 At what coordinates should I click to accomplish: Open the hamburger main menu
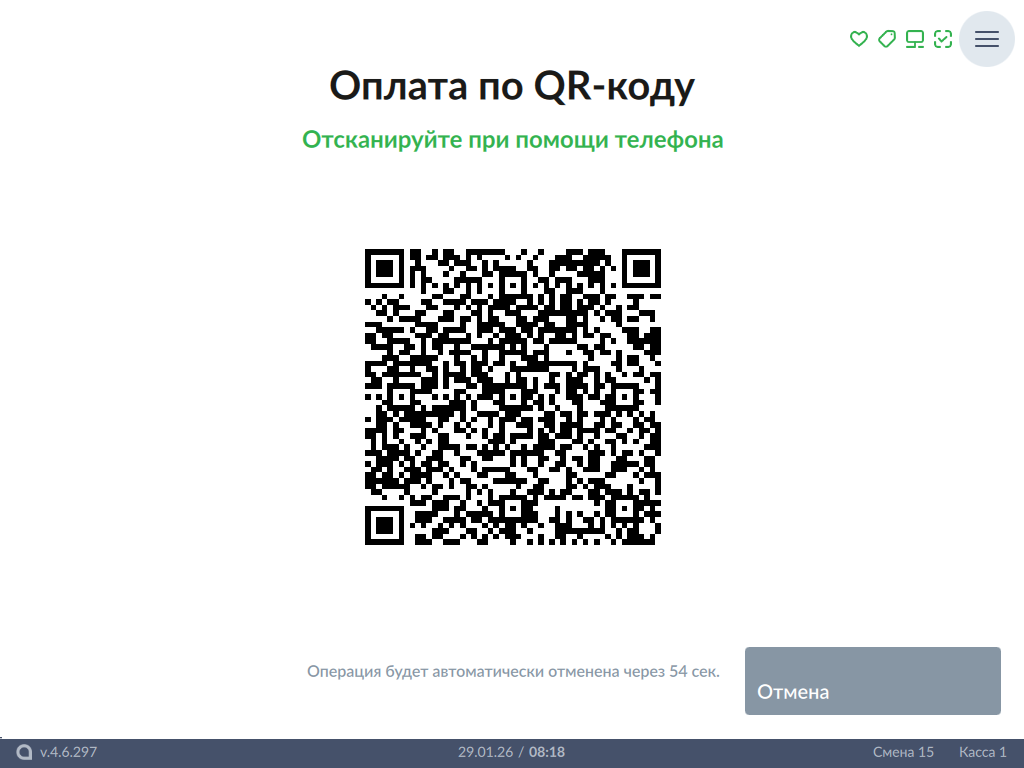(x=986, y=39)
